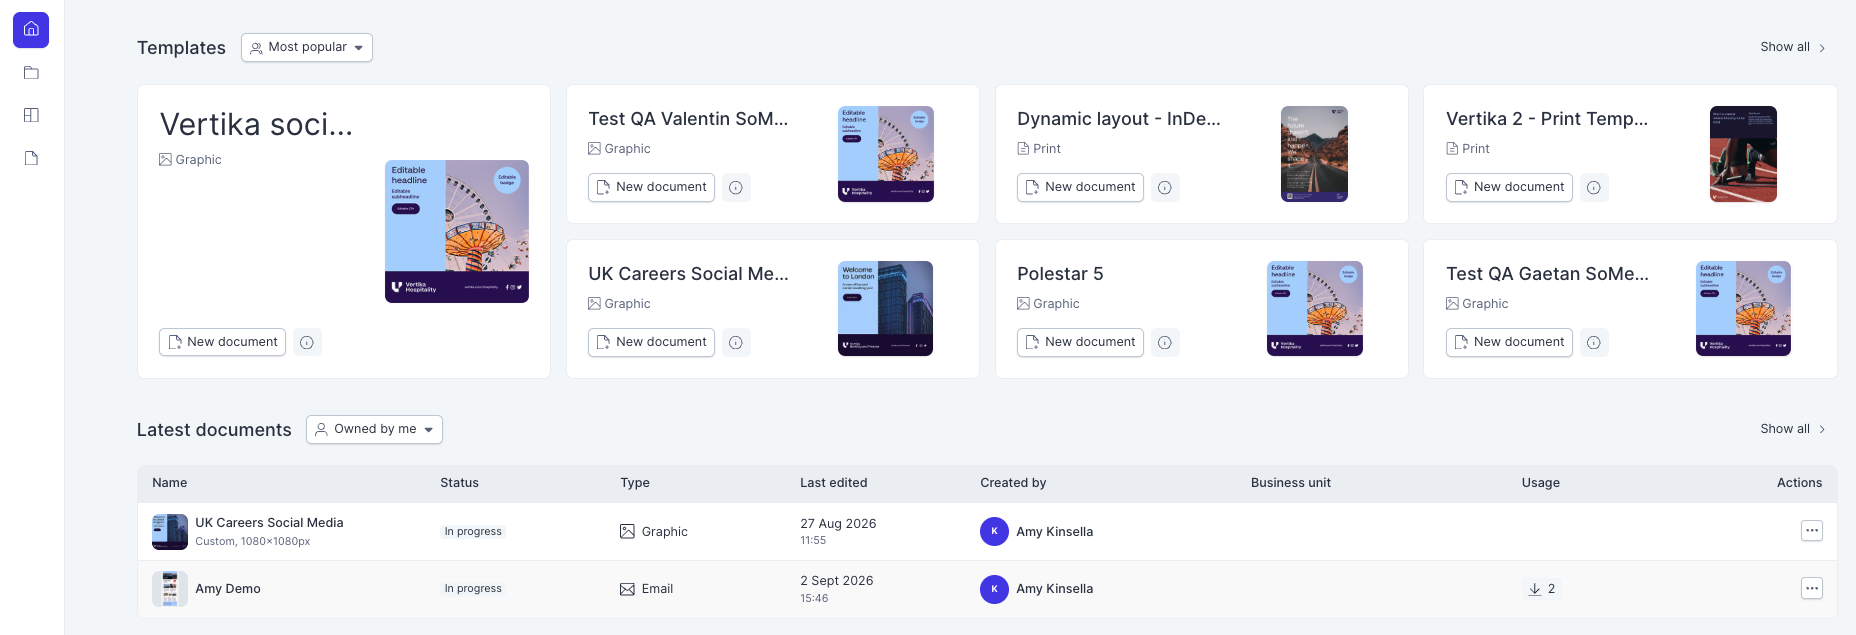The height and width of the screenshot is (635, 1856).
Task: Open the folder icon in sidebar
Action: [x=31, y=73]
